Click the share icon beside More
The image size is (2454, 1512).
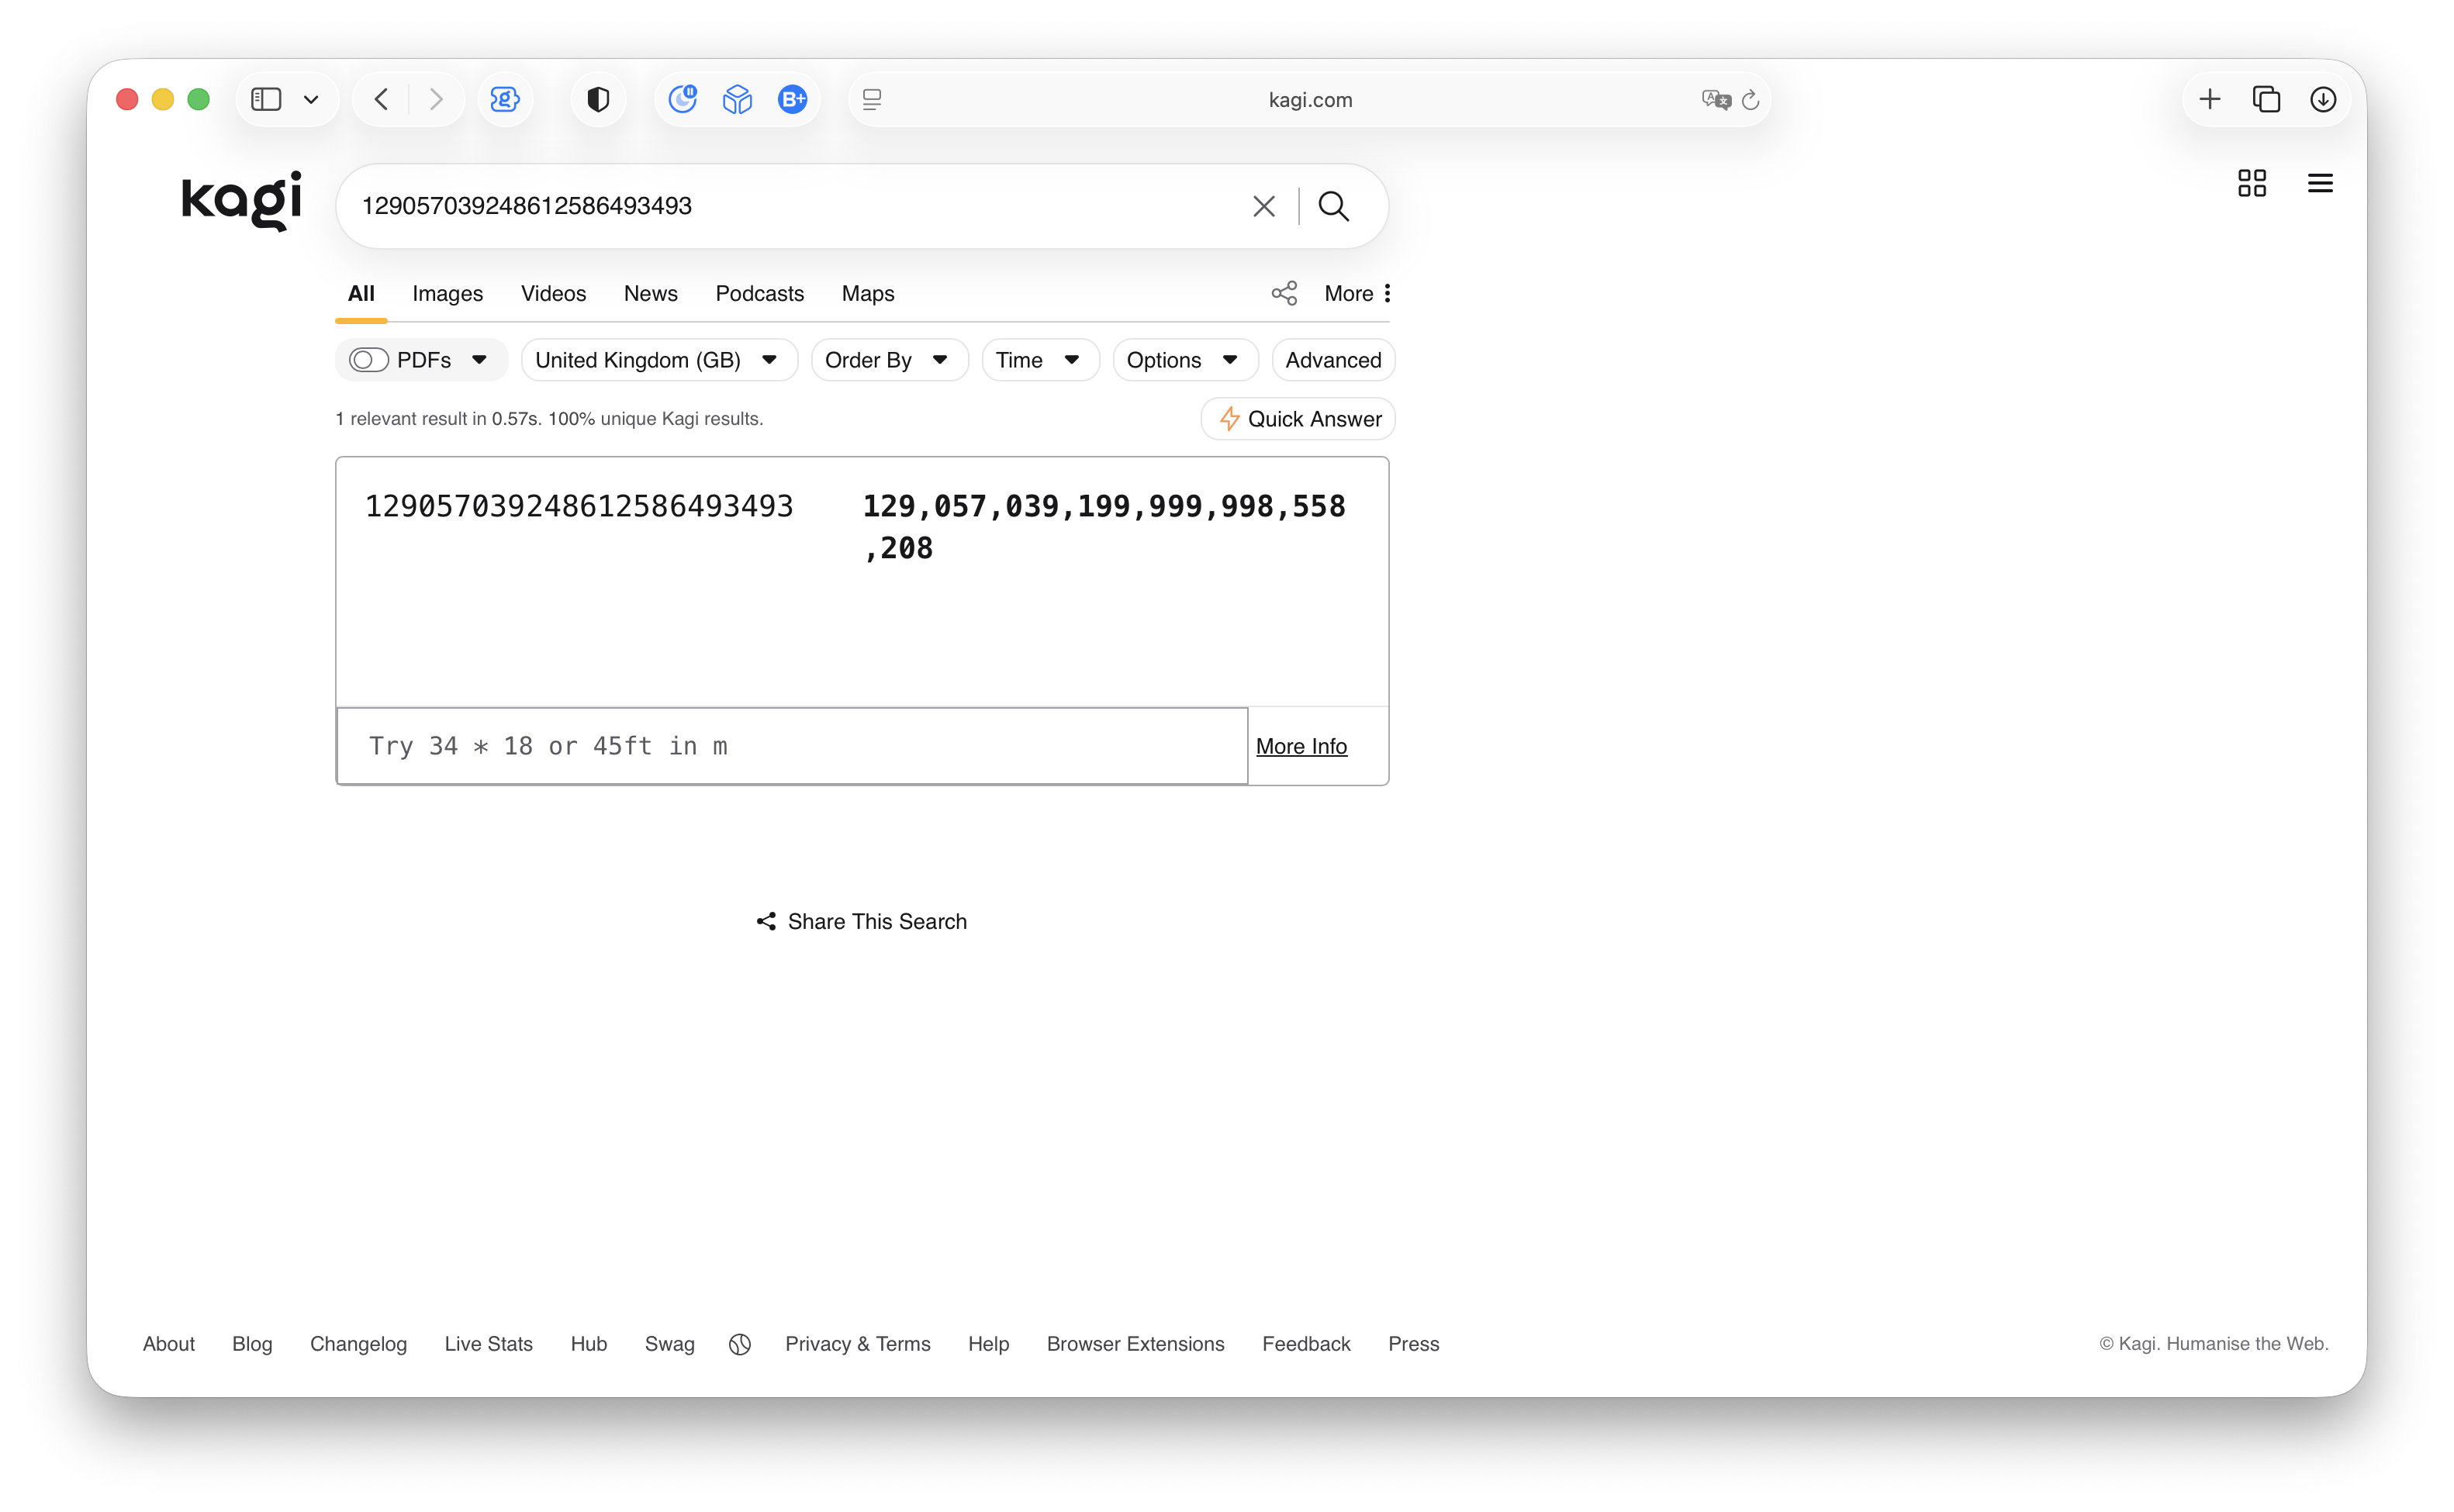click(1284, 293)
